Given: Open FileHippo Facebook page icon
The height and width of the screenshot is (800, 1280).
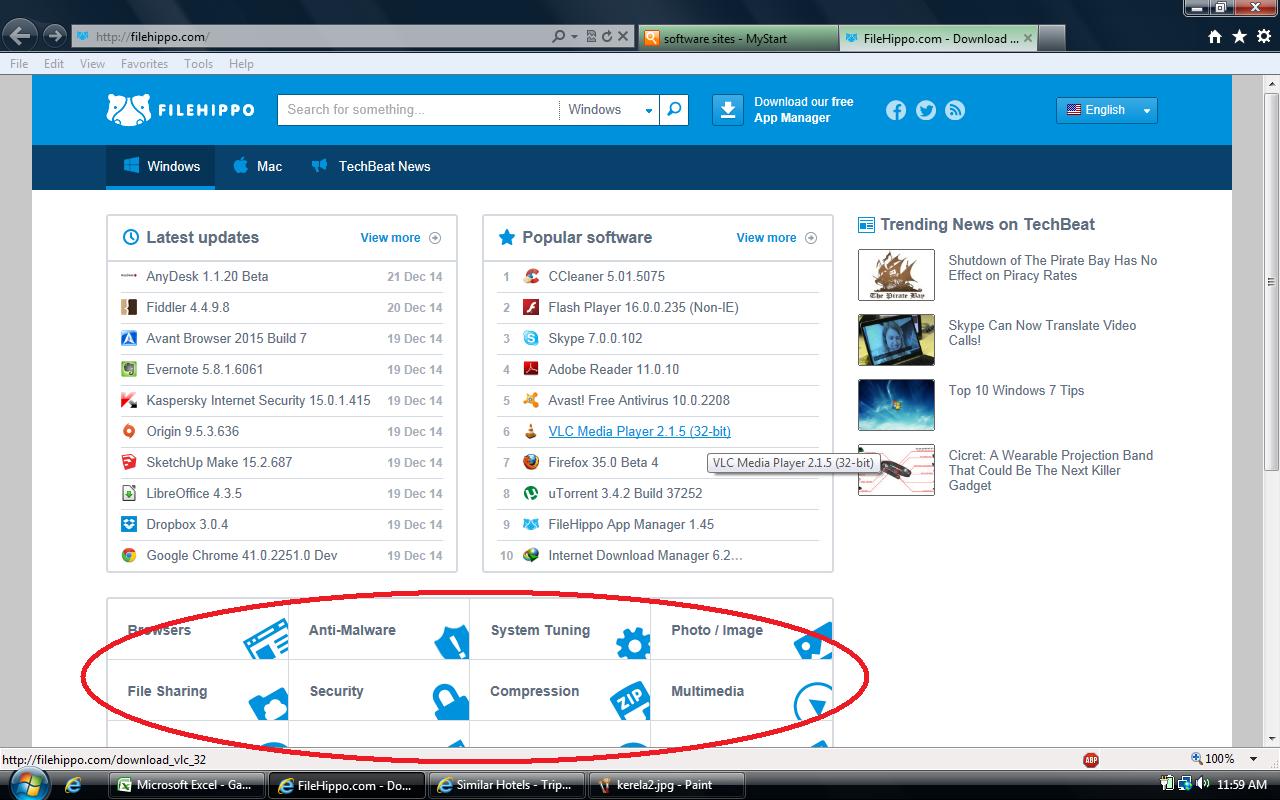Looking at the screenshot, I should [x=896, y=110].
